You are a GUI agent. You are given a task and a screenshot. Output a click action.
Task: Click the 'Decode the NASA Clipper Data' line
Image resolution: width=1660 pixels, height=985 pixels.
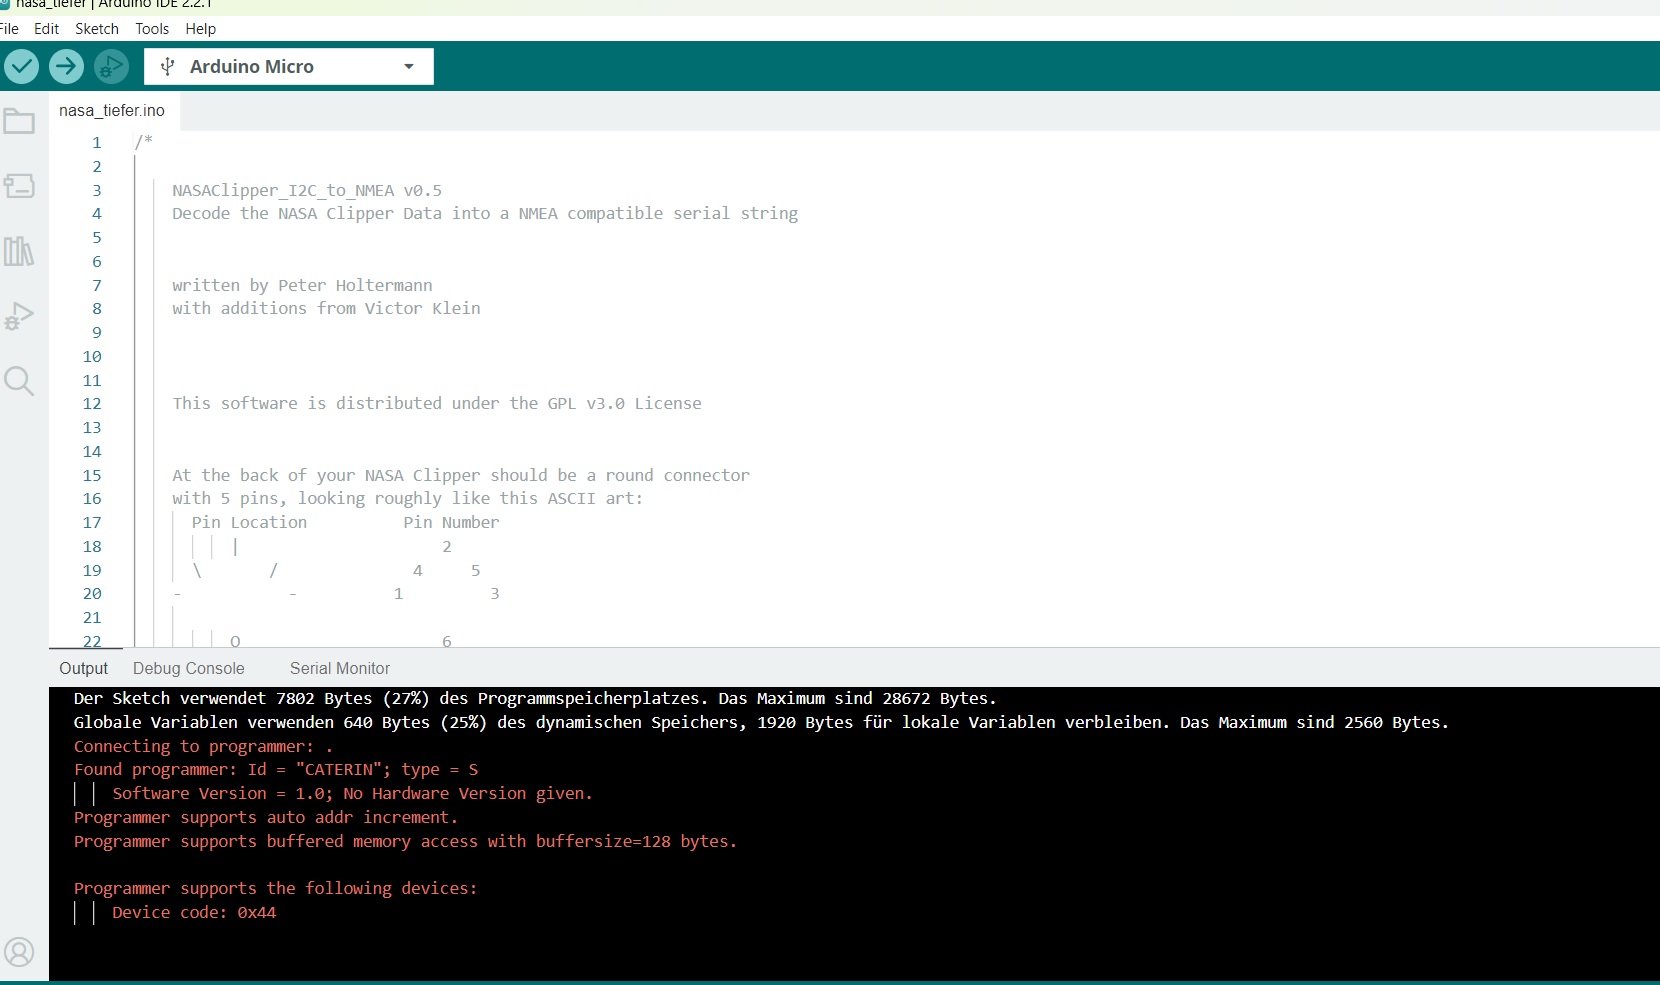(485, 214)
